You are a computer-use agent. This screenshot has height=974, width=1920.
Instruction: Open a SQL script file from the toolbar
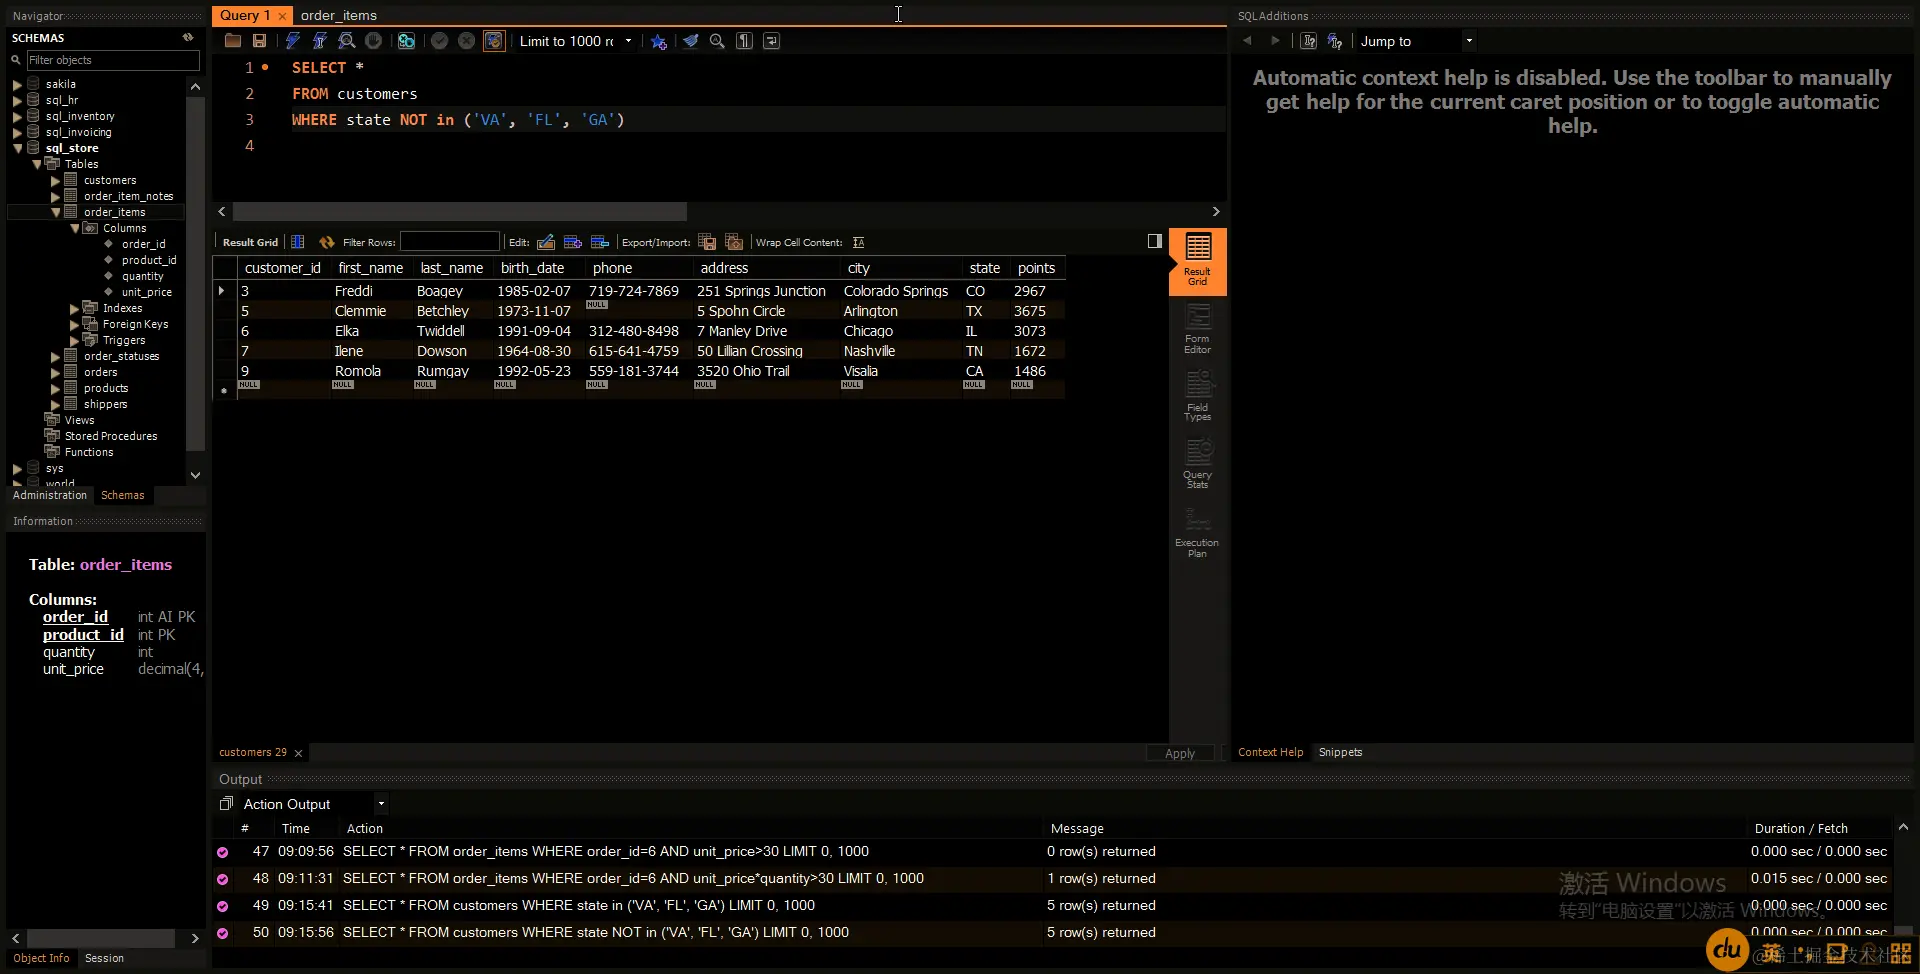click(x=233, y=41)
